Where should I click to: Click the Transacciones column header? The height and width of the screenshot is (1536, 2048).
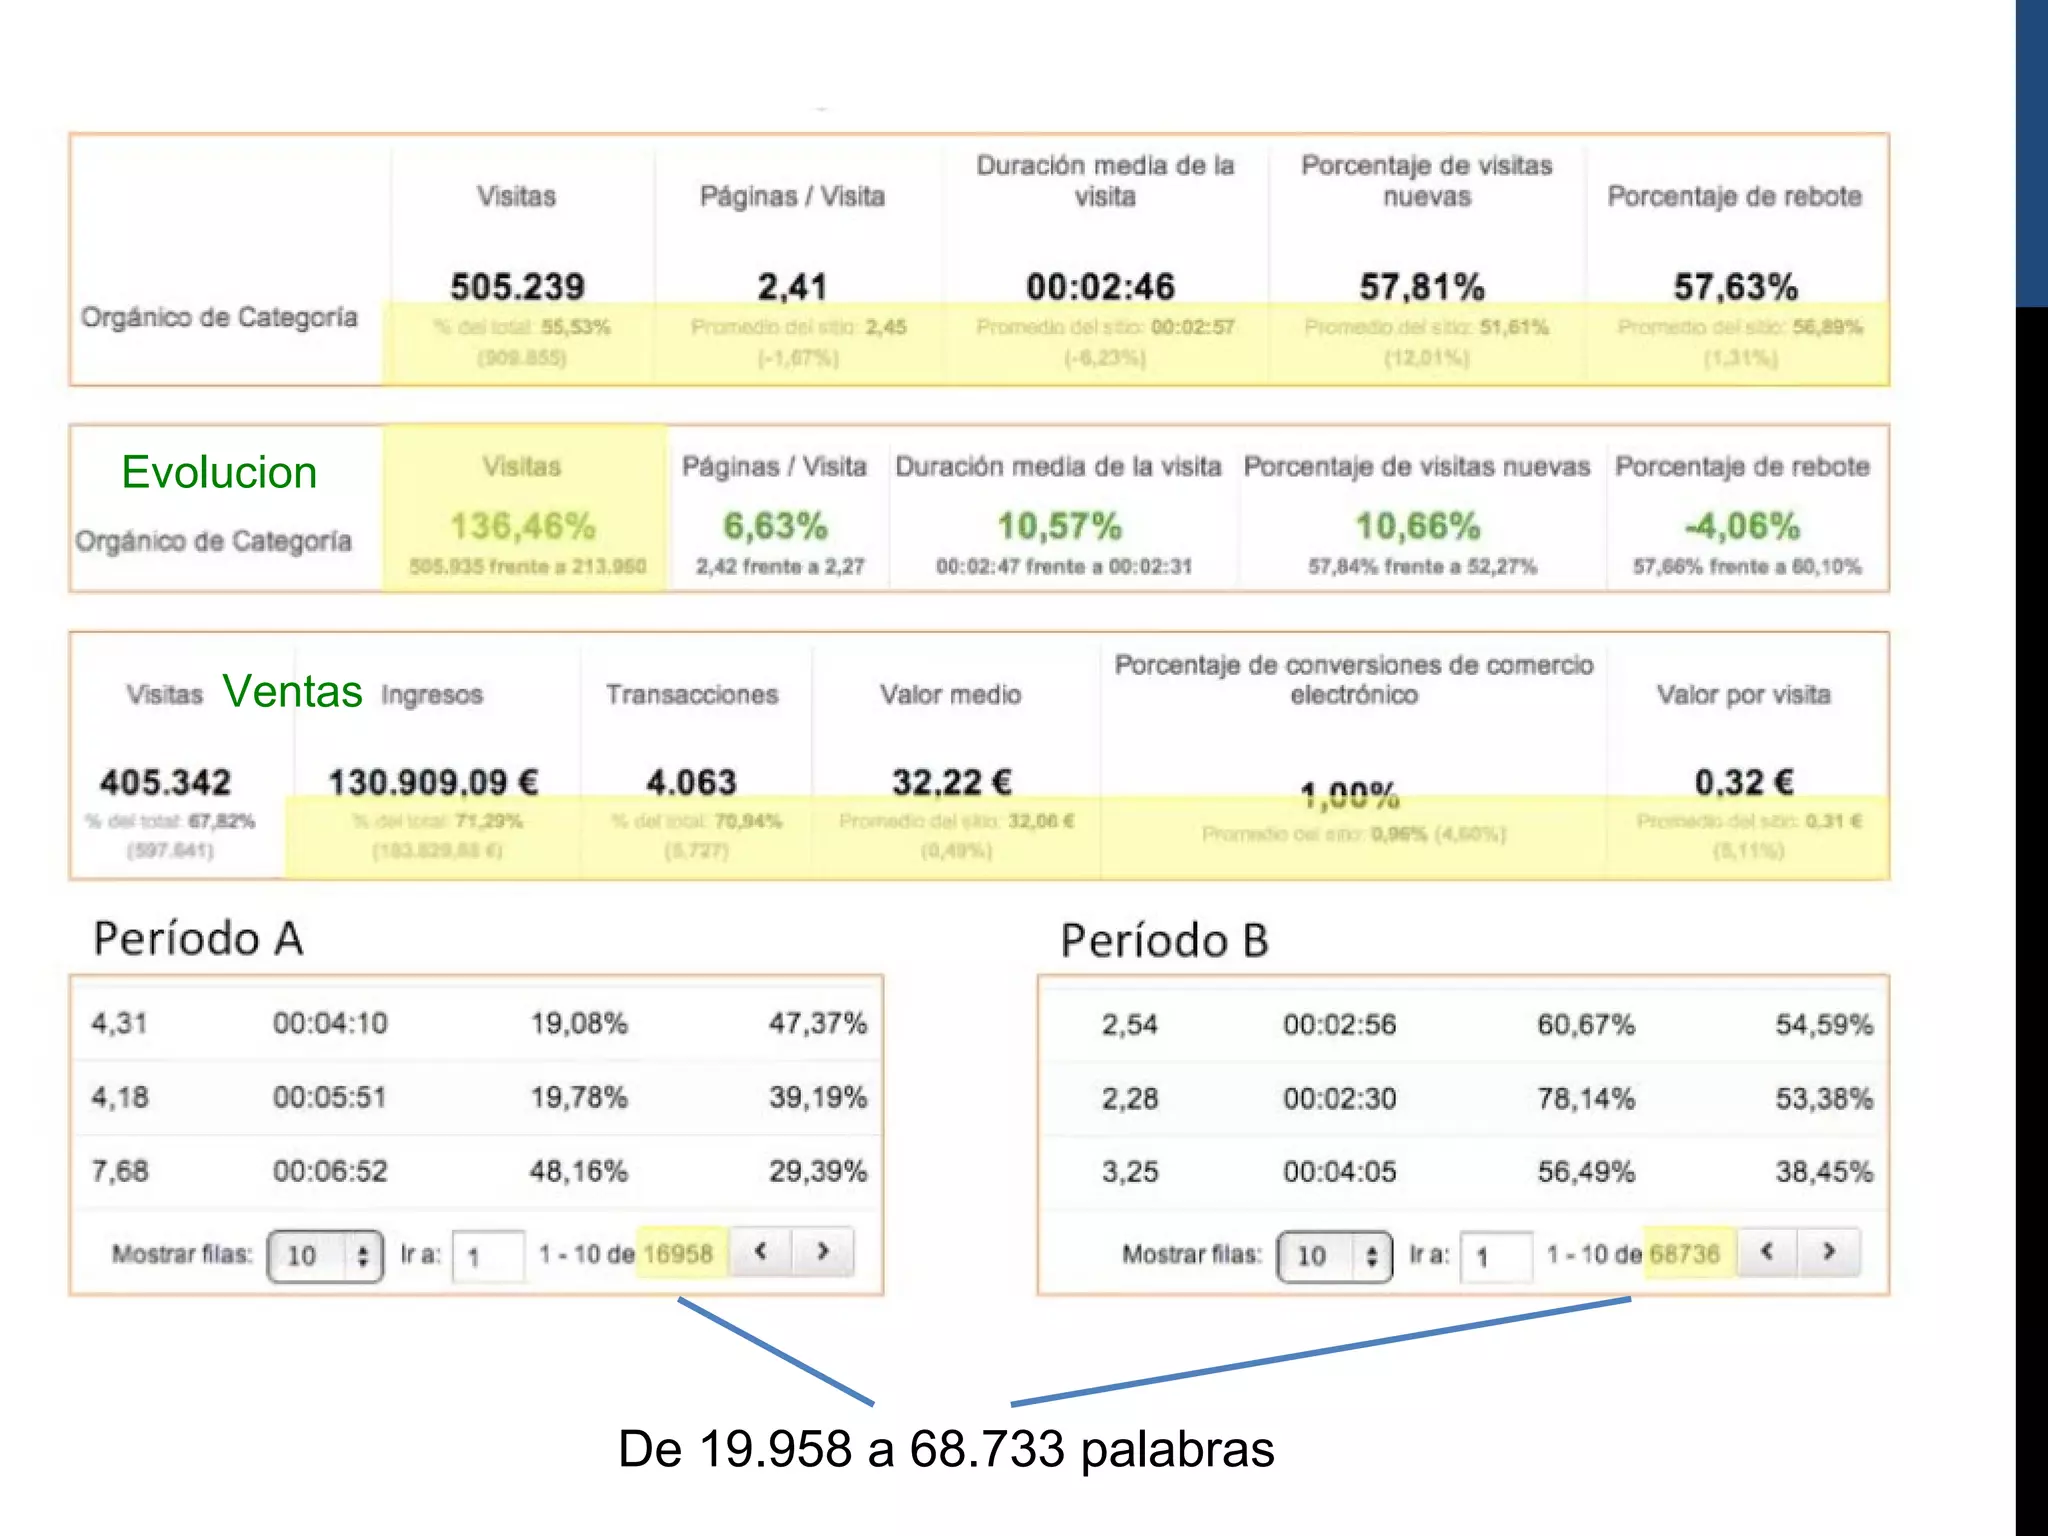tap(692, 694)
